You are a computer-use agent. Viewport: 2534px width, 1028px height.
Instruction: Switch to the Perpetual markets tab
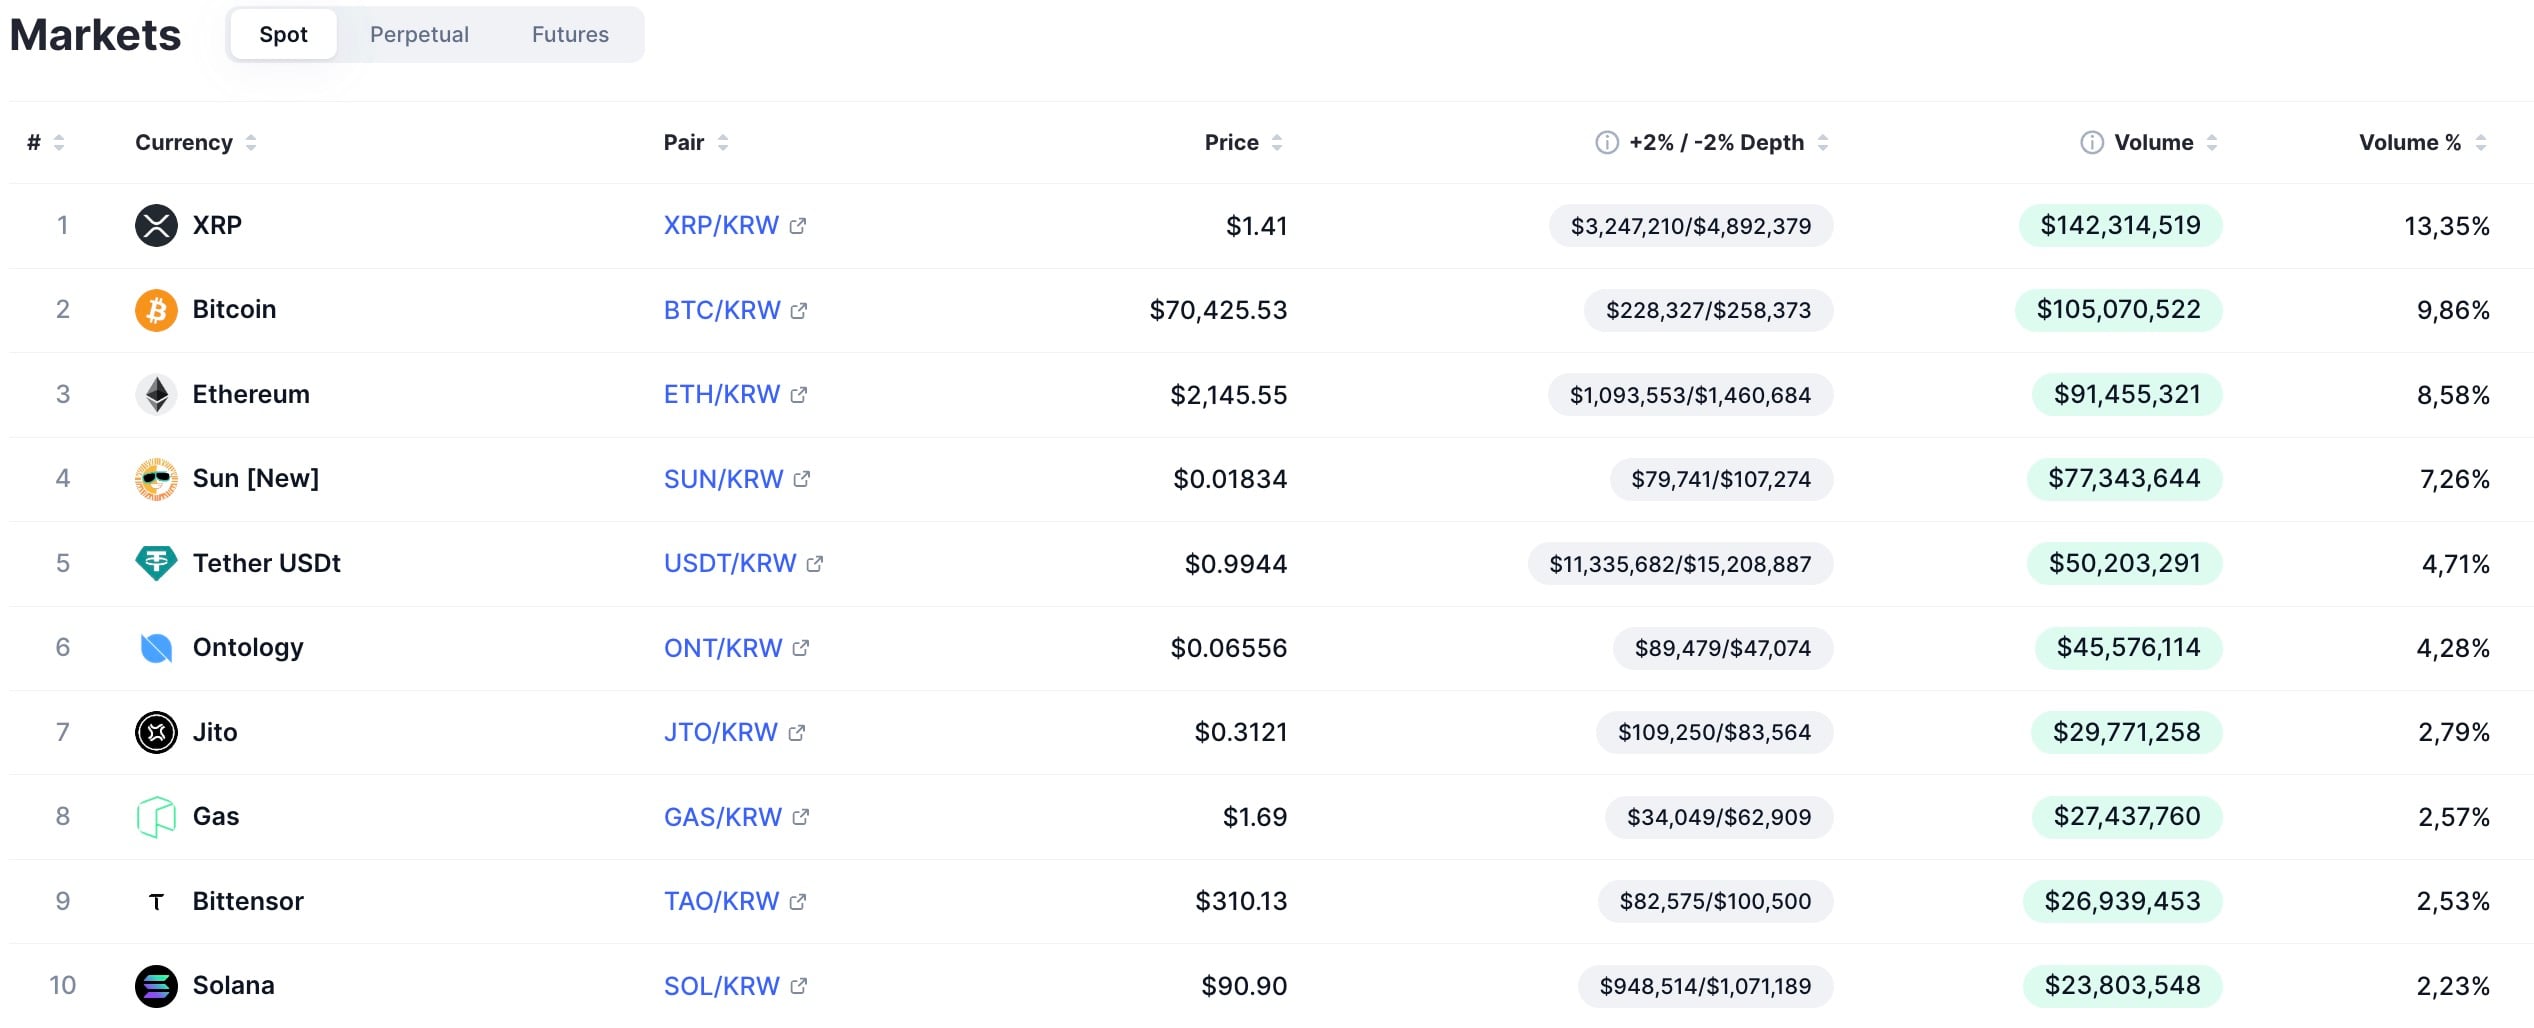click(x=419, y=35)
